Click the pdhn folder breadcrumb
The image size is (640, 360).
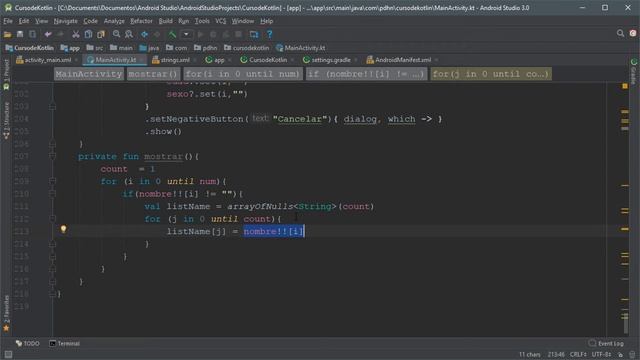tap(206, 48)
